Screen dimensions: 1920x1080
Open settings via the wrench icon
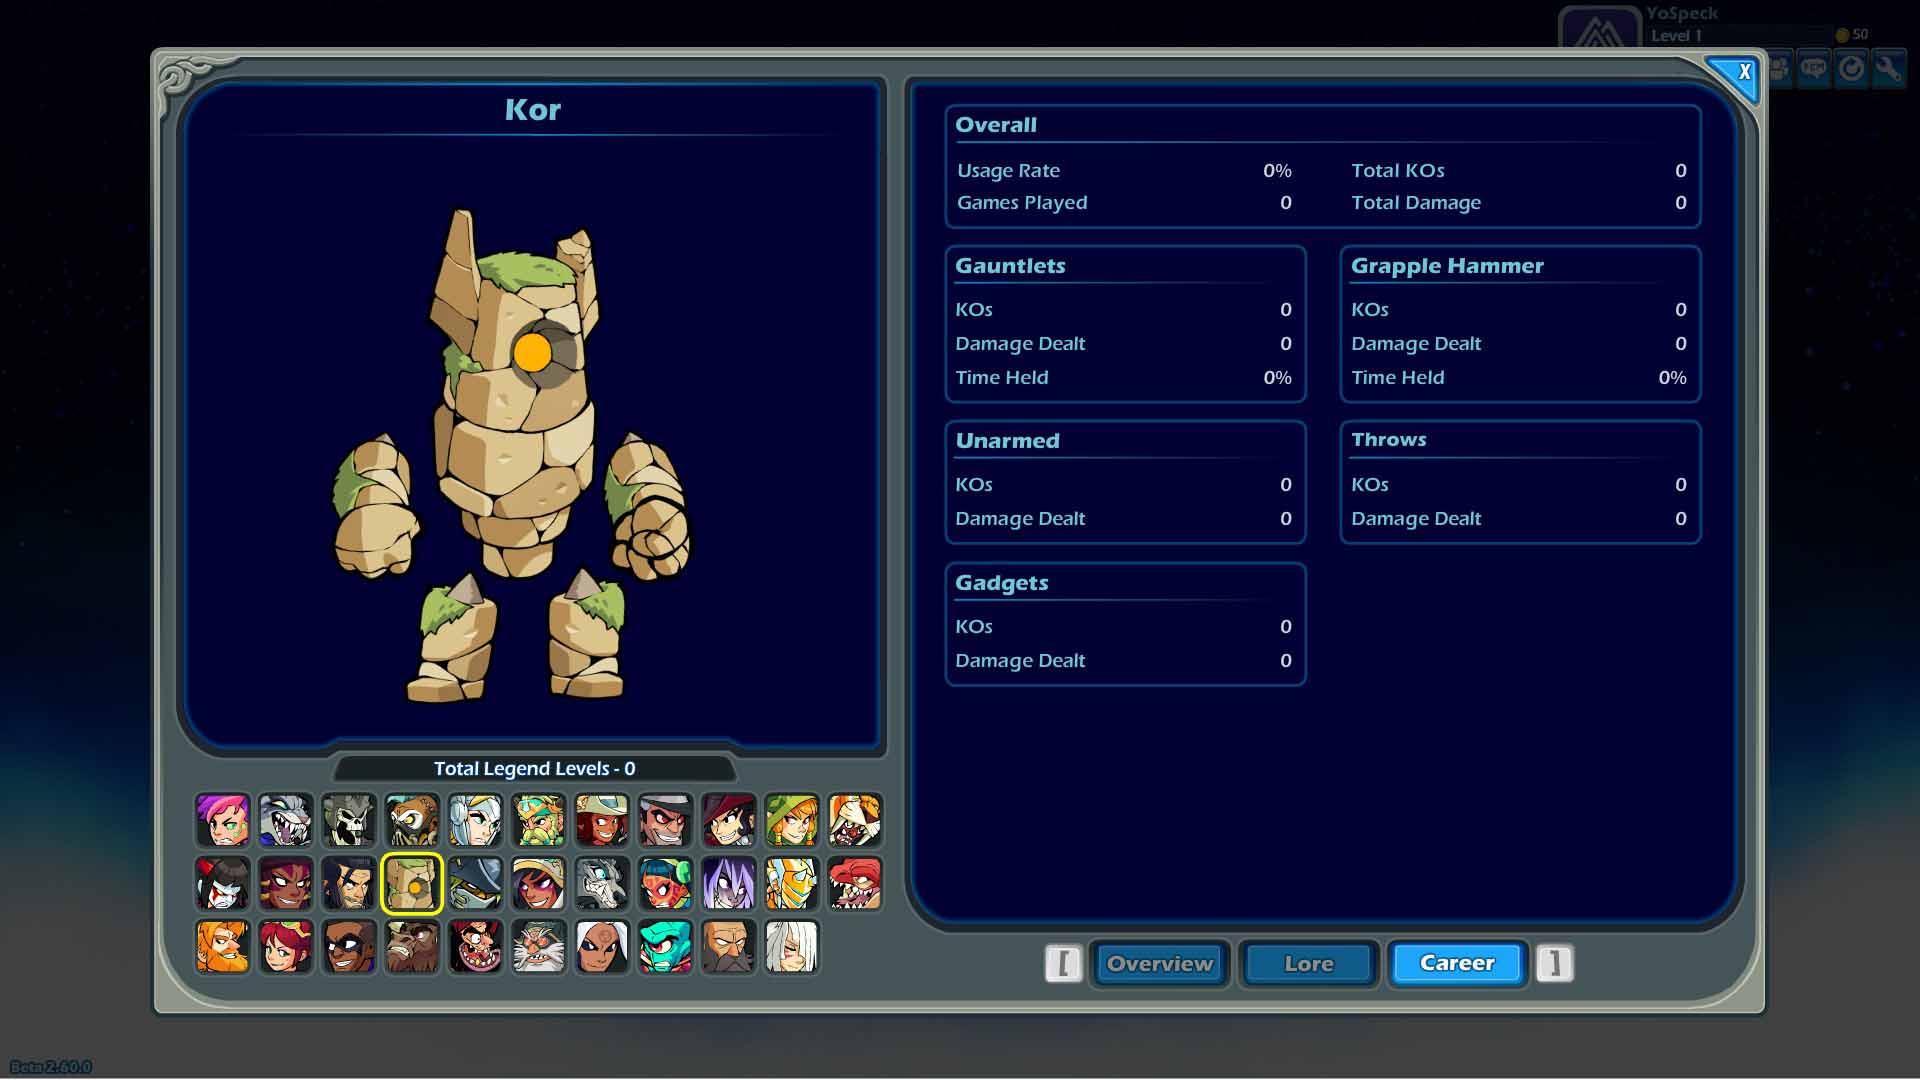coord(1888,69)
